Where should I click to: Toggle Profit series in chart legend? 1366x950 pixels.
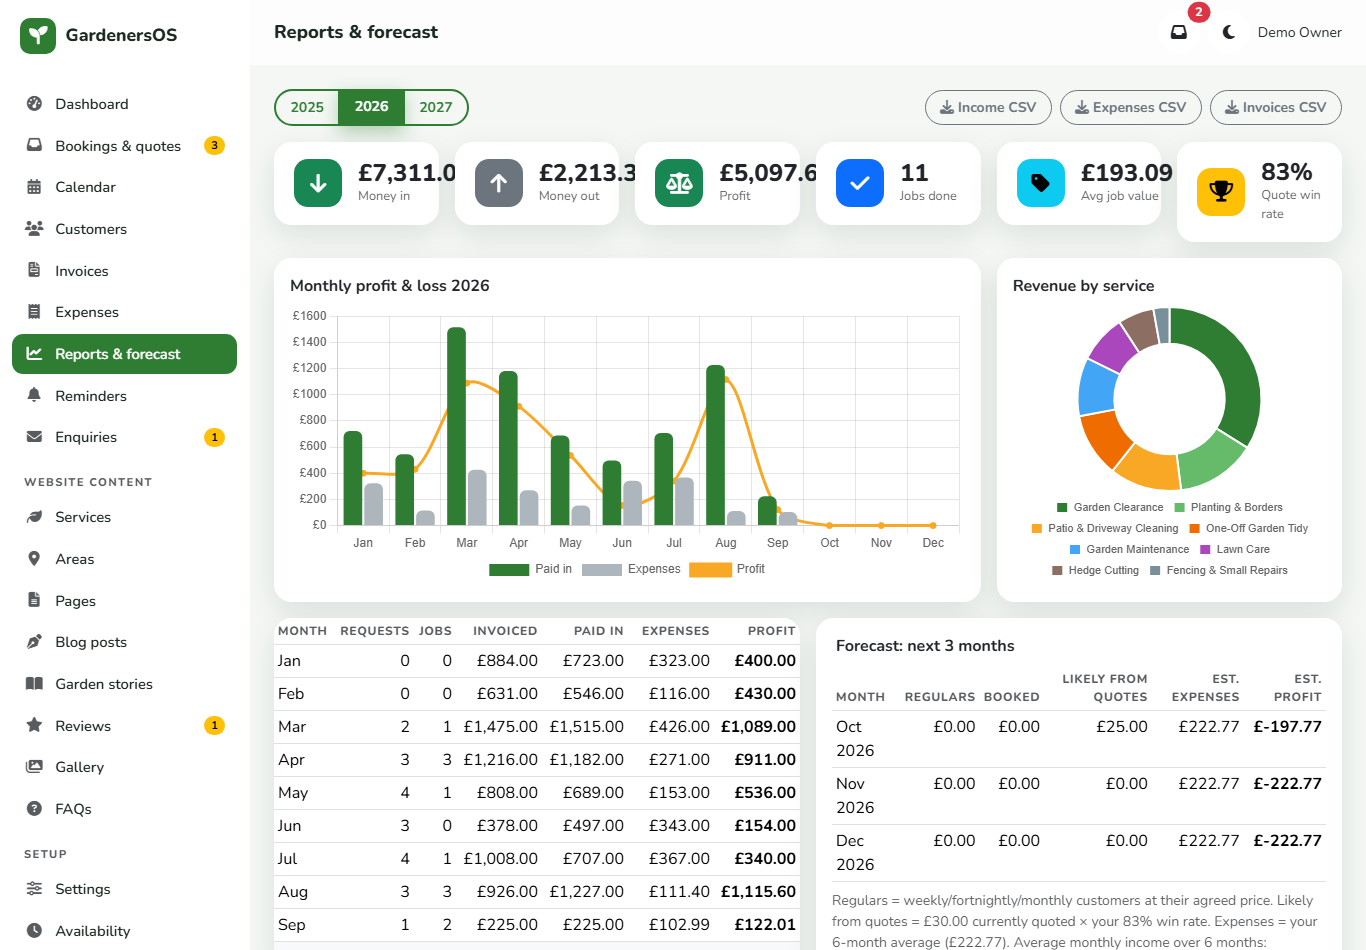tap(727, 569)
